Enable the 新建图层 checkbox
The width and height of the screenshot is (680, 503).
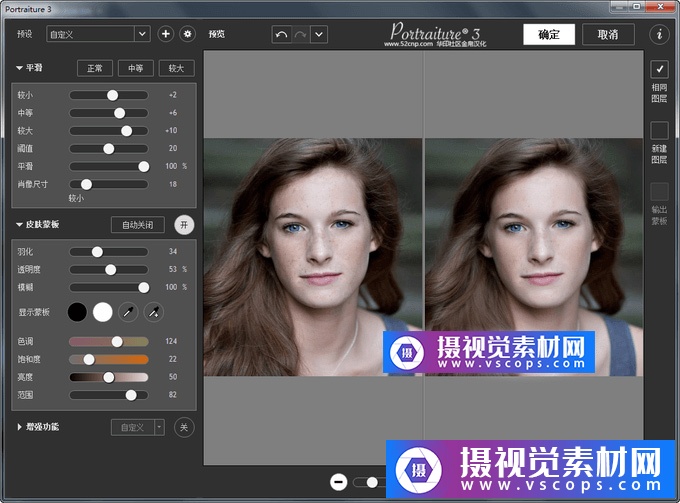659,130
